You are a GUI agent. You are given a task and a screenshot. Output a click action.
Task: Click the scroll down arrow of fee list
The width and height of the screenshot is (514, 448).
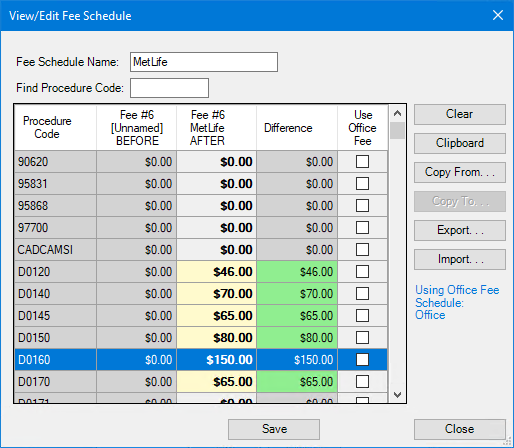397,395
